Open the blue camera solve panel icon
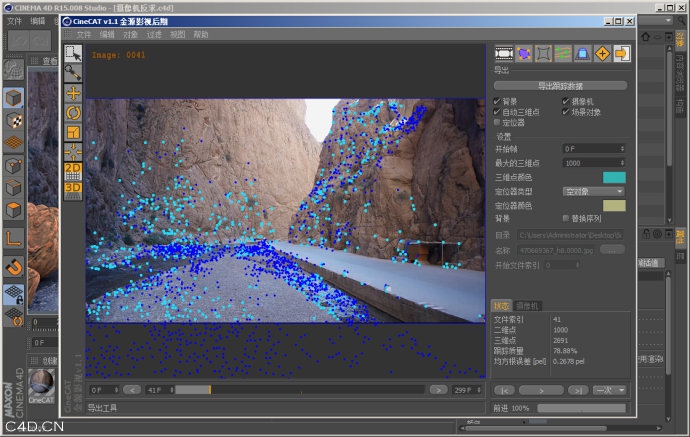Viewport: 690px width, 437px height. tap(583, 54)
